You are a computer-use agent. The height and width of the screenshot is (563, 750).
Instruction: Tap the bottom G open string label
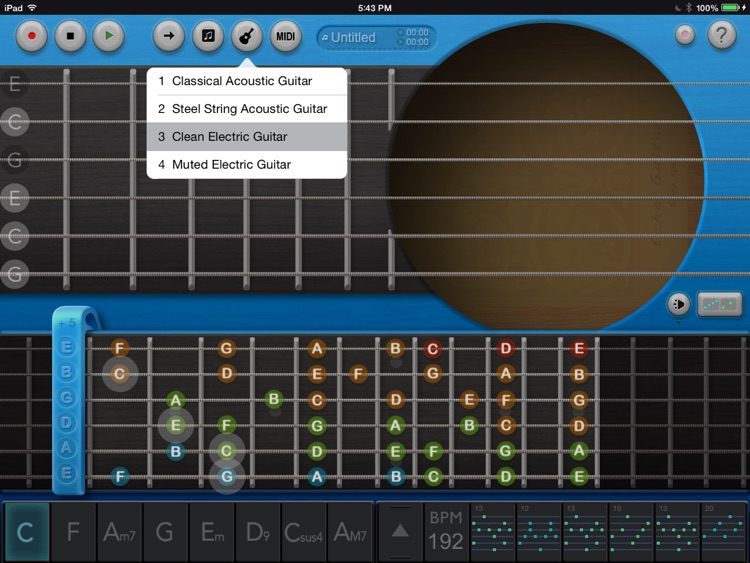click(x=14, y=274)
